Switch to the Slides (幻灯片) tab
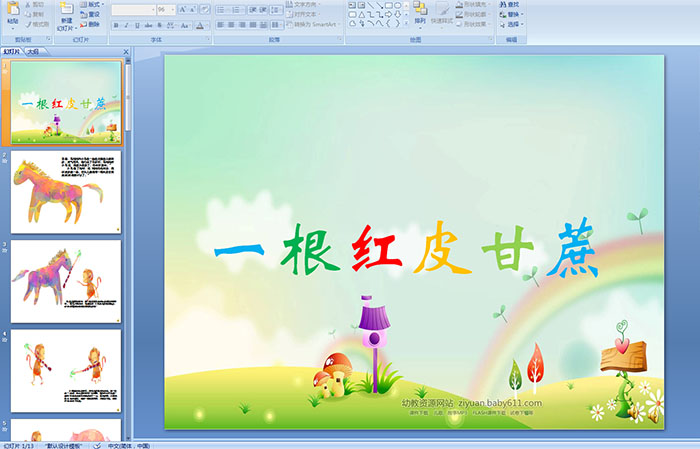 coord(11,50)
